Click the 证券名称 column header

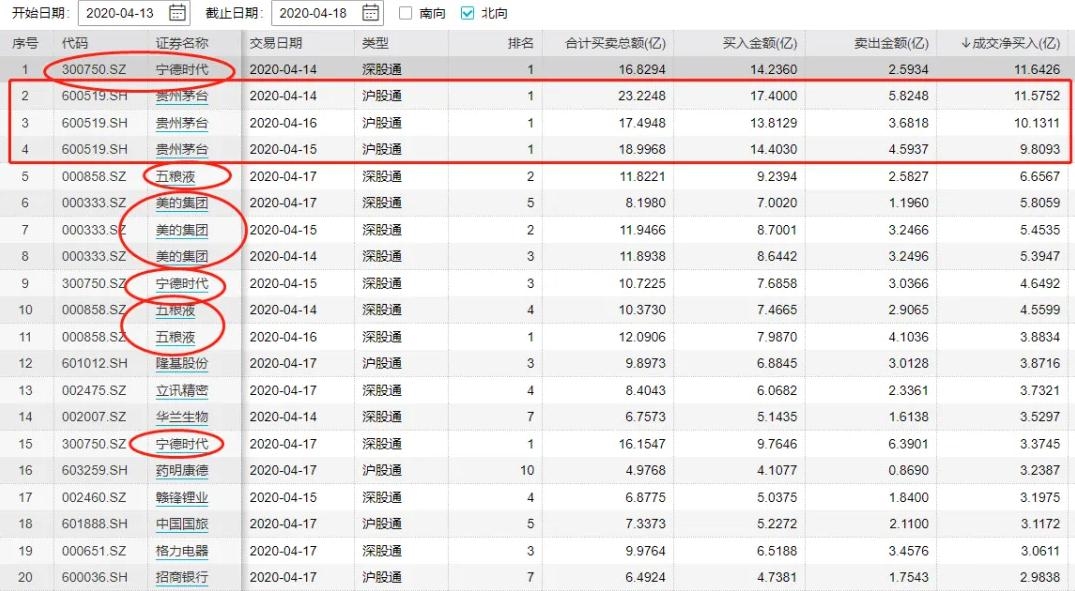(182, 43)
